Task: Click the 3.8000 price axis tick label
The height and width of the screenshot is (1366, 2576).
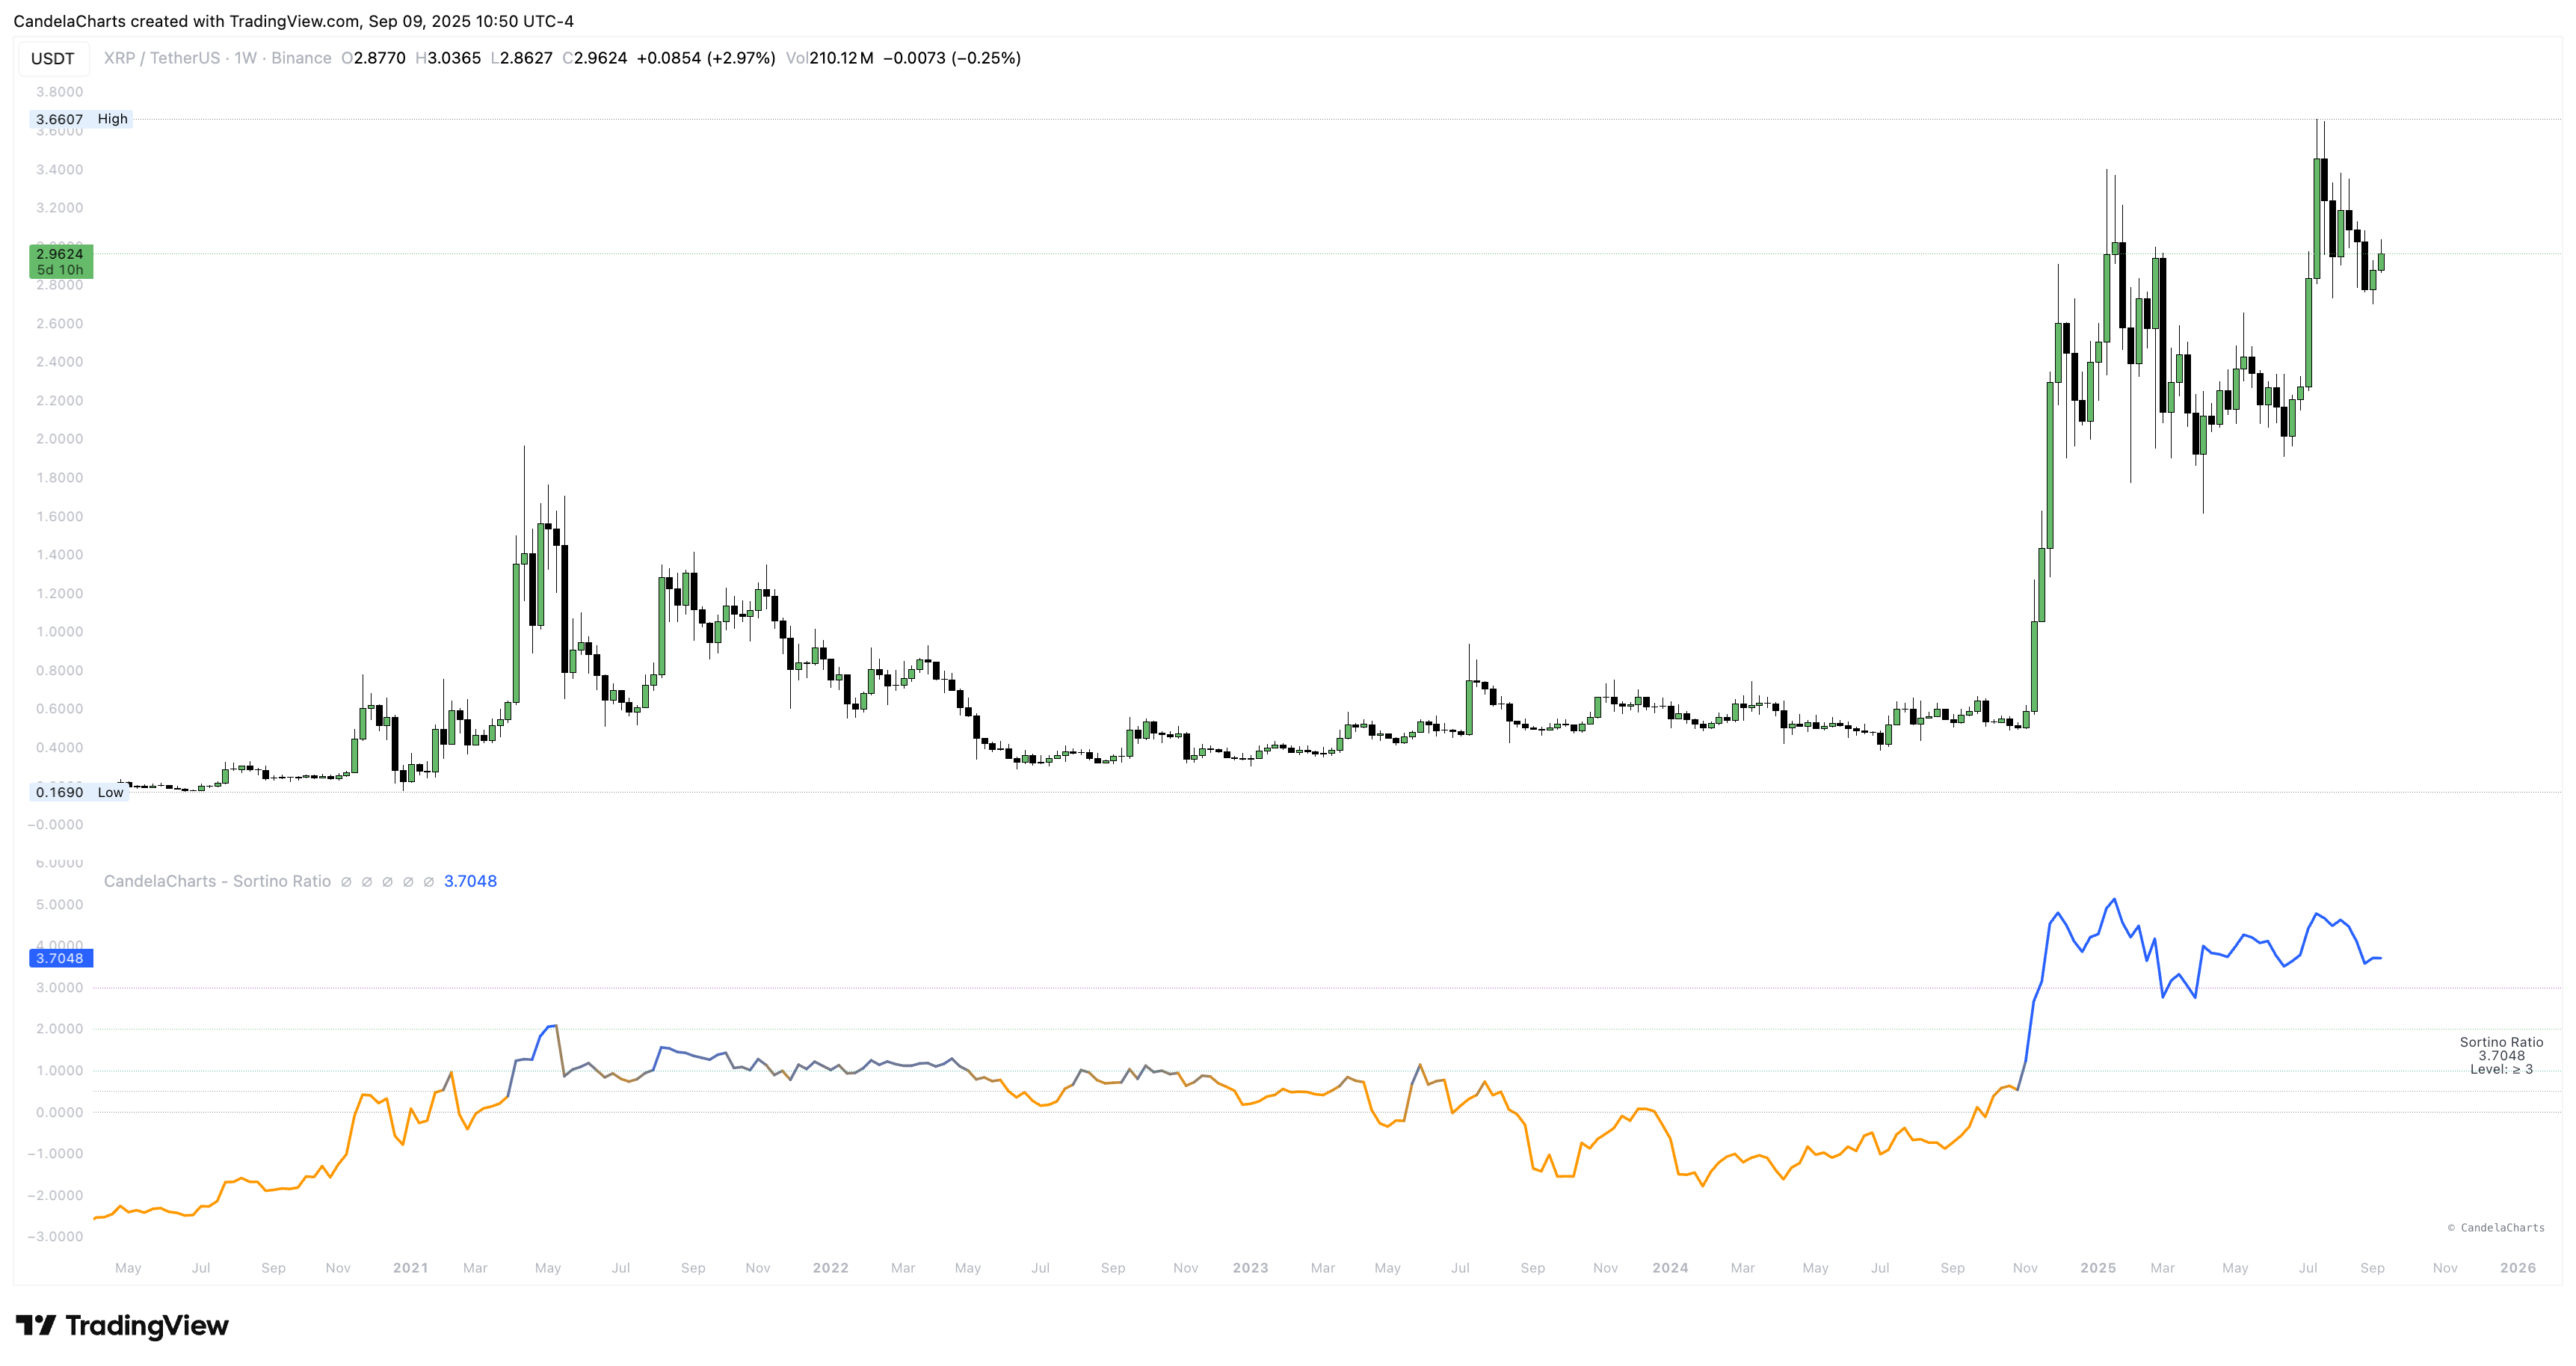Action: (x=60, y=92)
